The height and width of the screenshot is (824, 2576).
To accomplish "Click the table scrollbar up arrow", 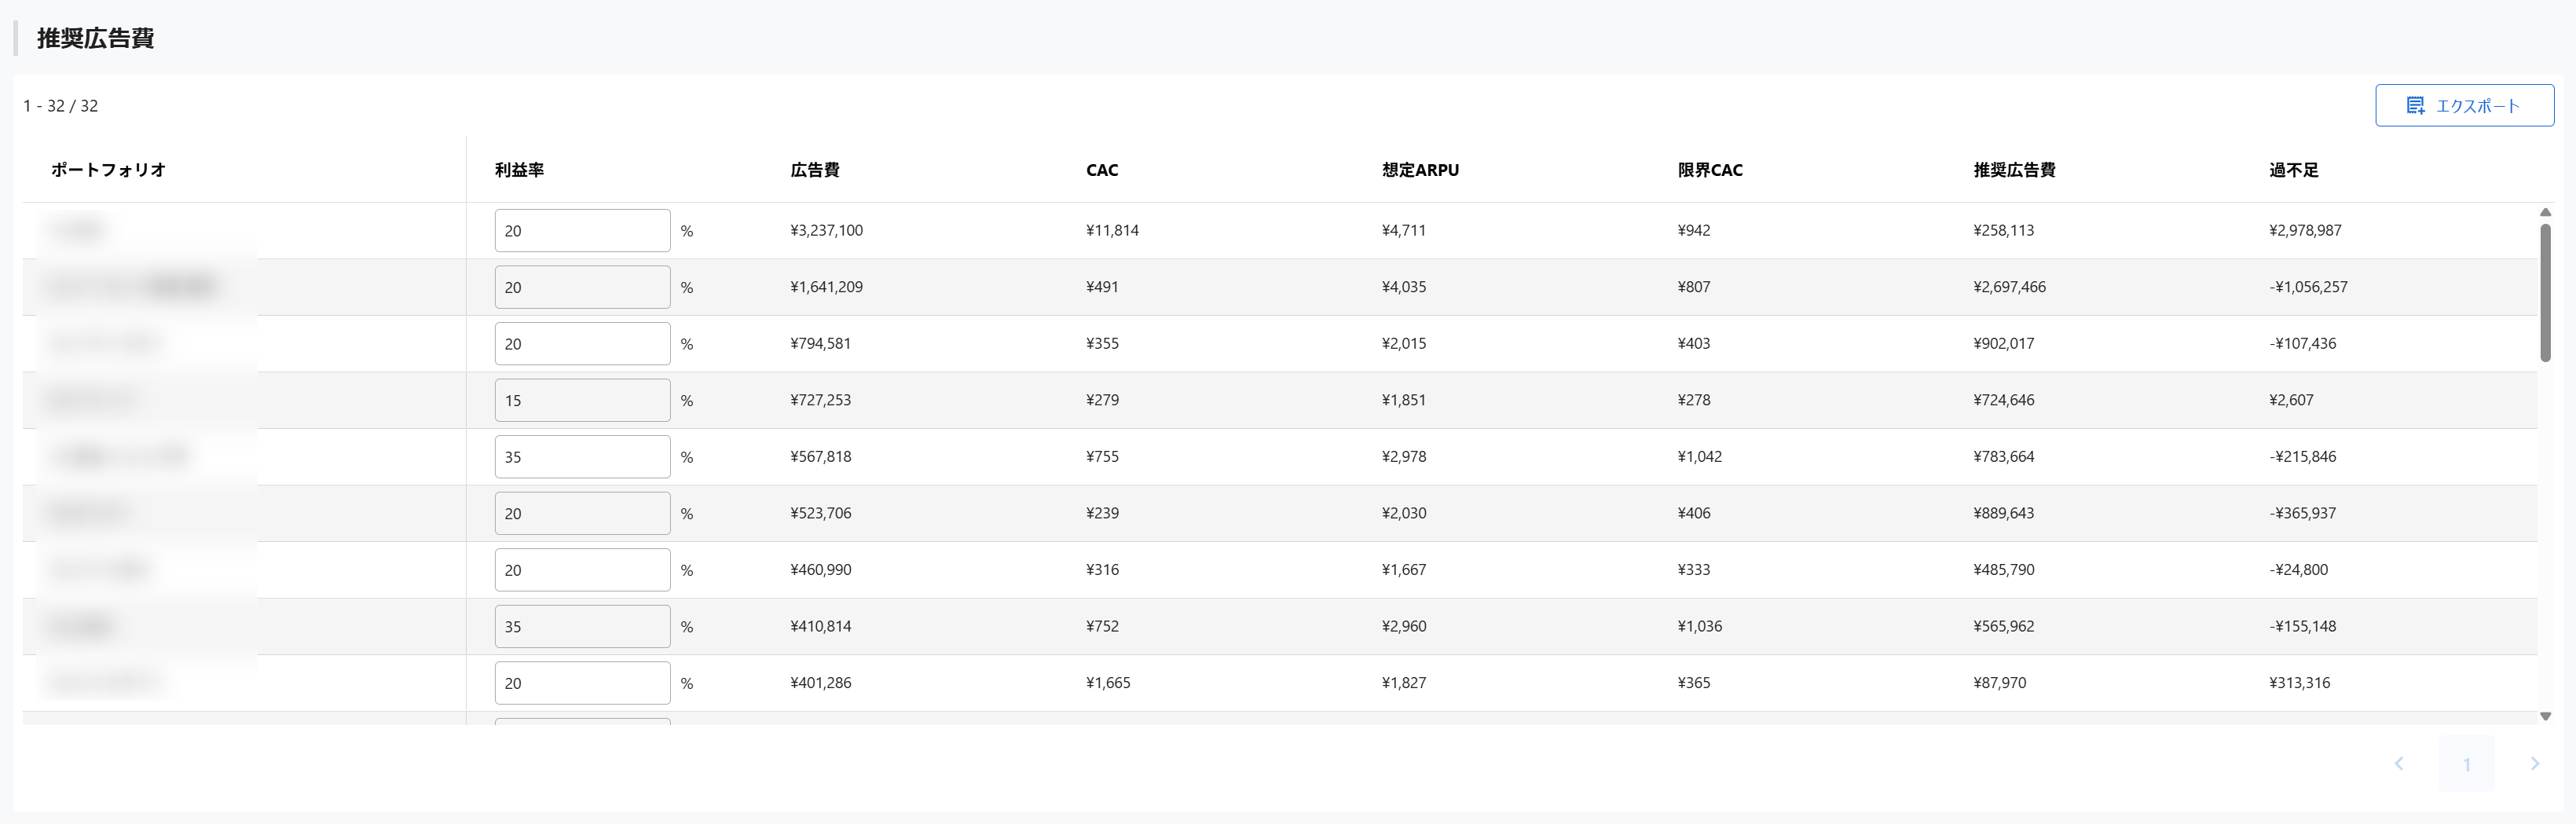I will [x=2545, y=212].
